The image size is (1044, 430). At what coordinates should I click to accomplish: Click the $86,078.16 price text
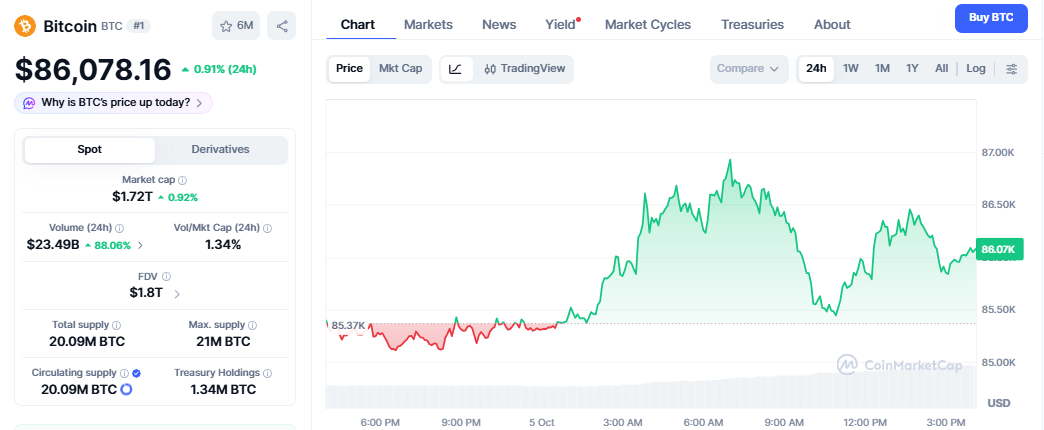tap(93, 69)
